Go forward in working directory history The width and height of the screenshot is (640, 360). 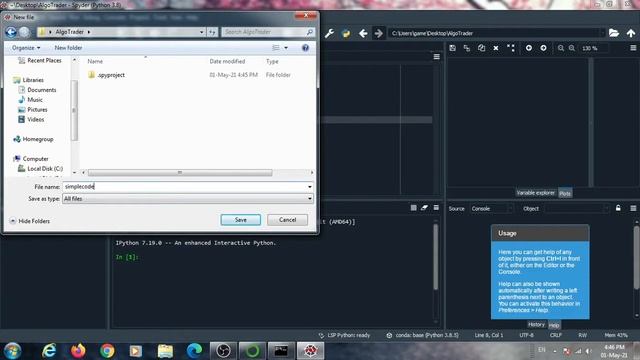(379, 33)
